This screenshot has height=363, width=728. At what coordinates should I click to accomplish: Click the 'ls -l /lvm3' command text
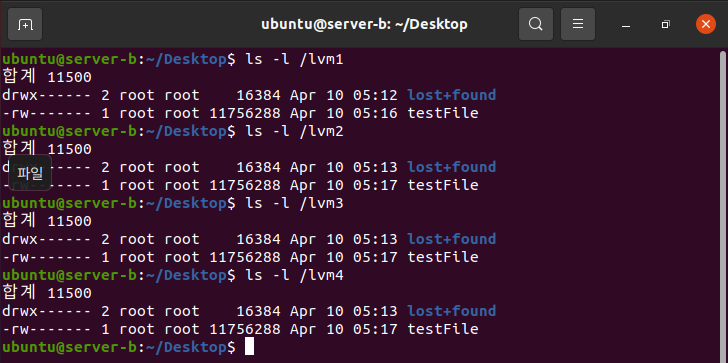click(x=295, y=203)
